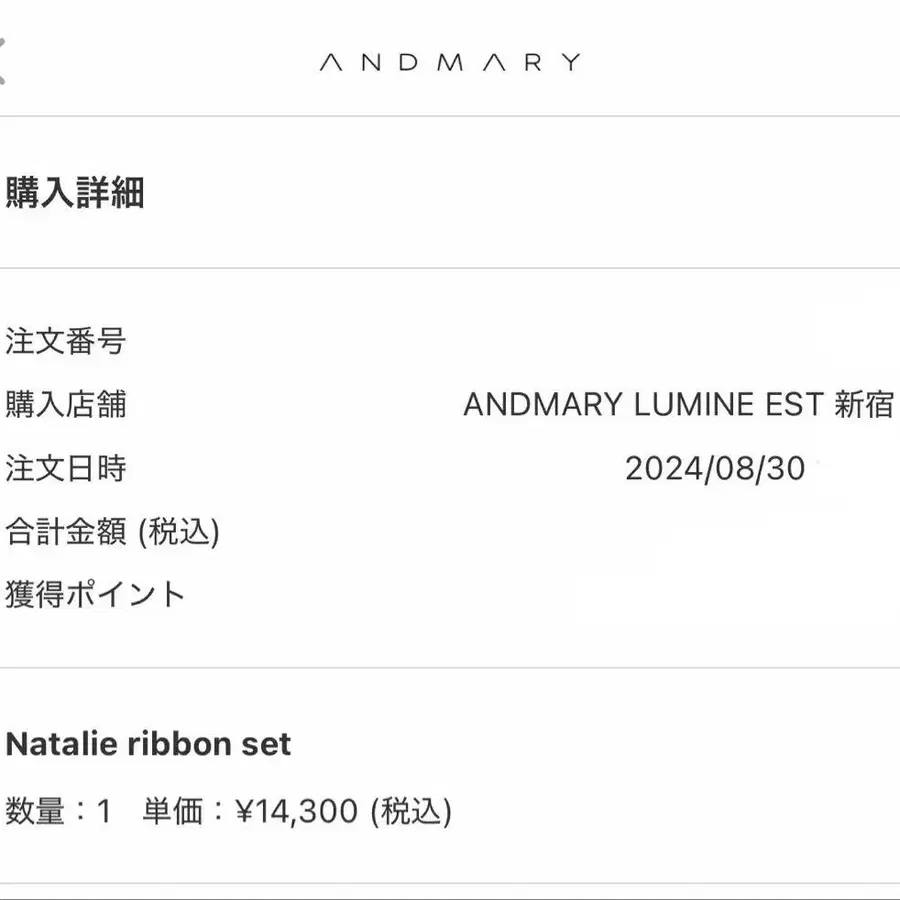
Task: Tap the back chevron arrow
Action: pyautogui.click(x=4, y=62)
